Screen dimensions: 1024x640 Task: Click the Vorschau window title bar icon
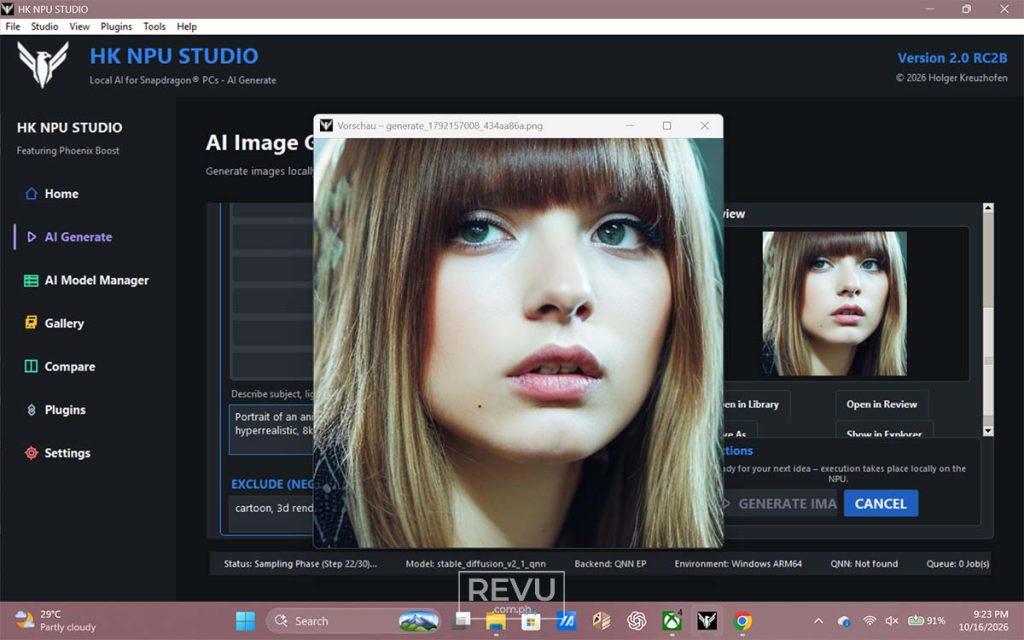pos(326,125)
